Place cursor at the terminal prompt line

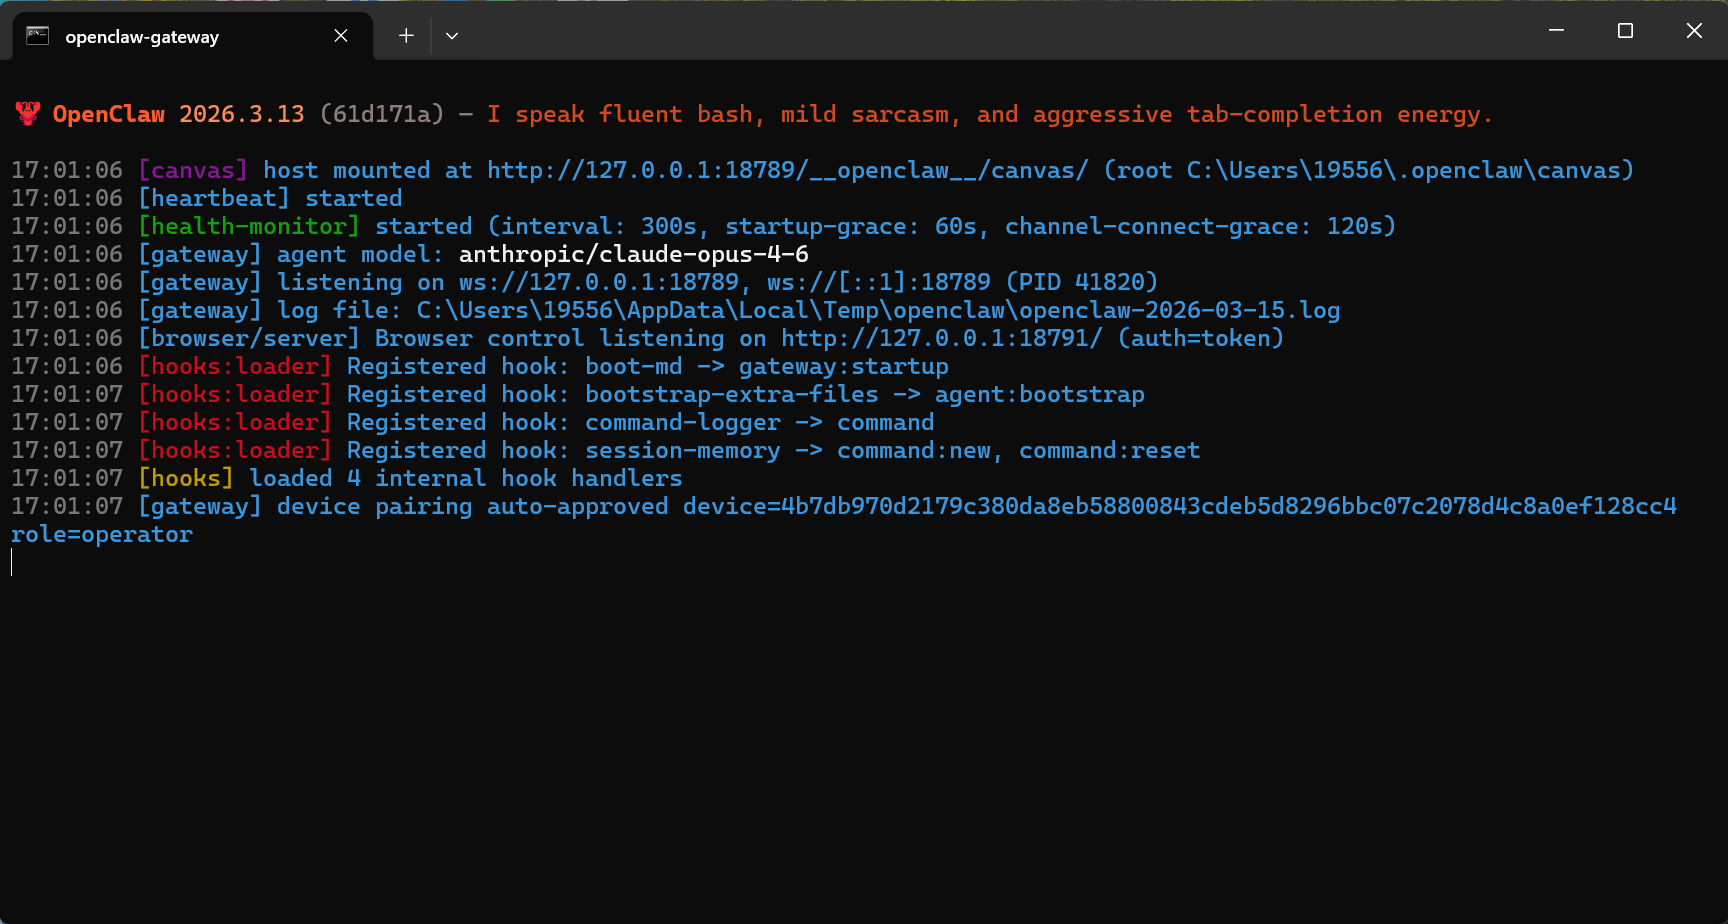pyautogui.click(x=12, y=562)
